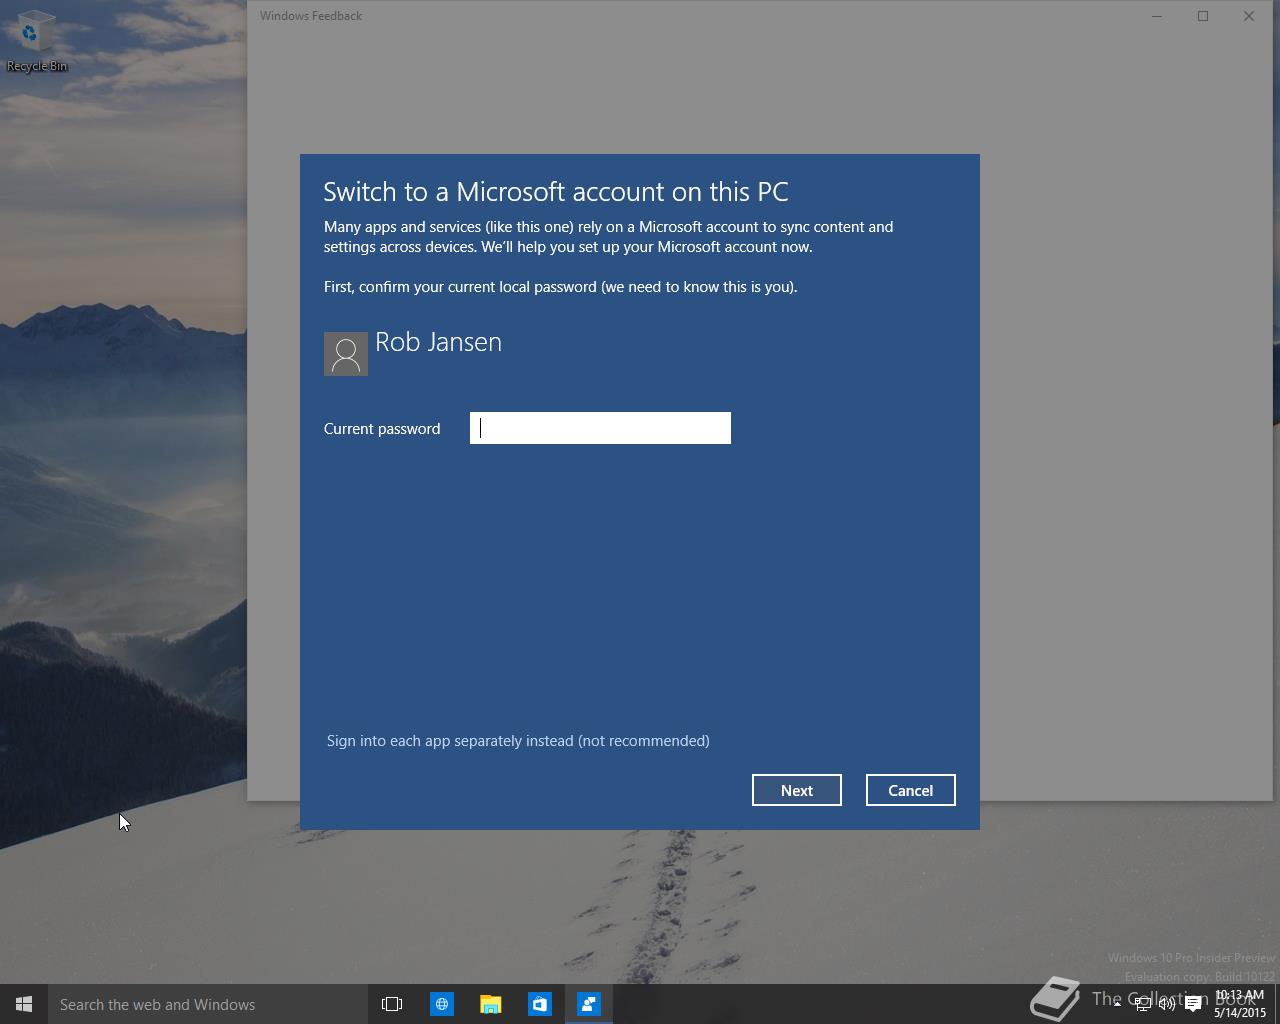Open File Explorer from the taskbar

(490, 1004)
